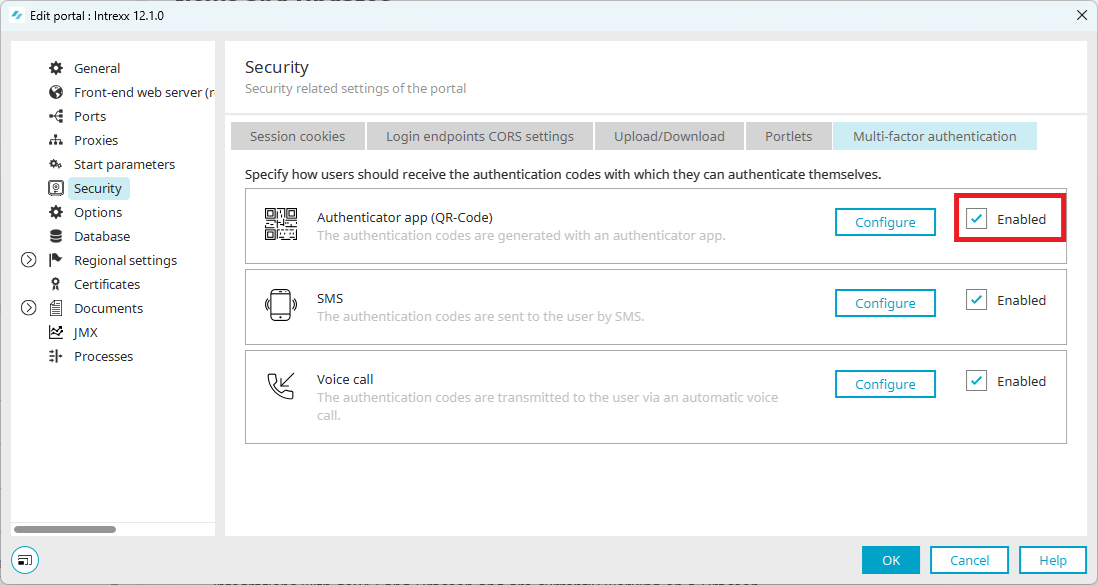1098x585 pixels.
Task: Click the Proxies hierarchy icon
Action: point(56,140)
